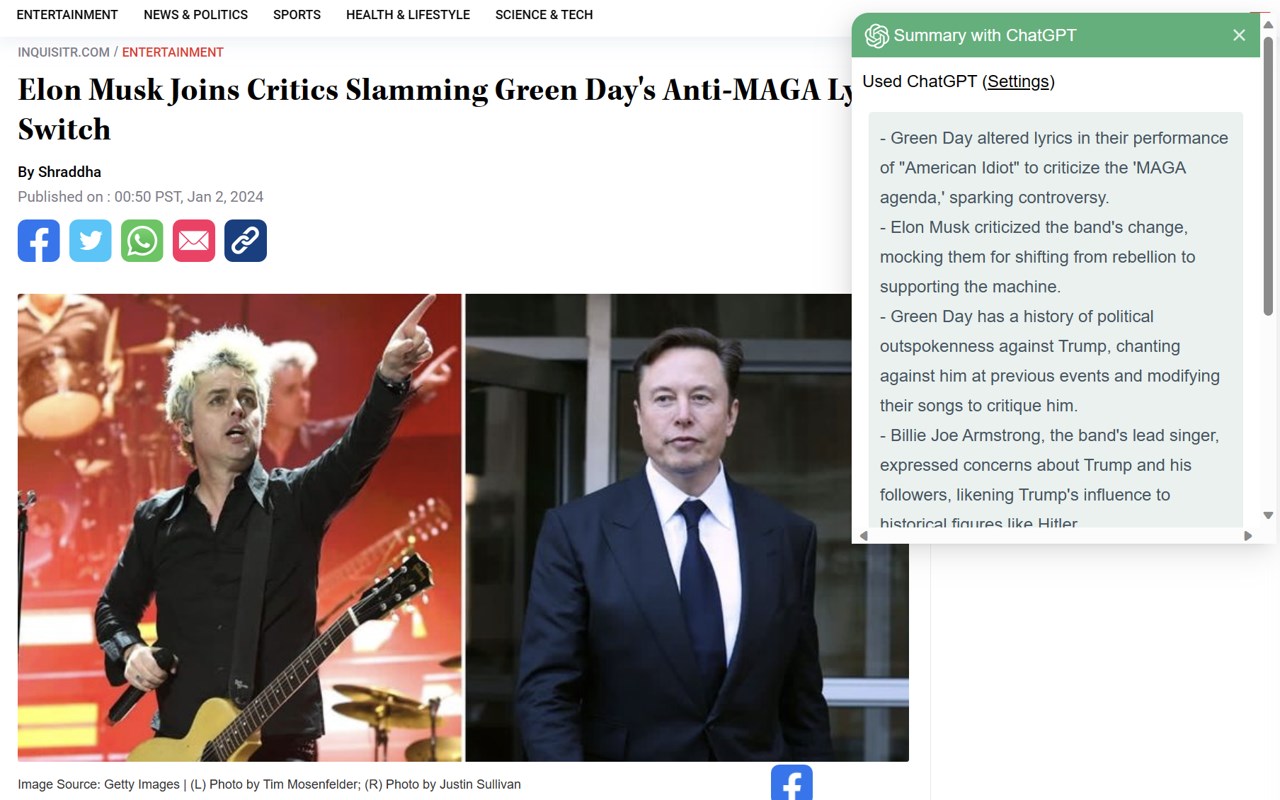1280x800 pixels.
Task: Share article on Twitter
Action: (90, 241)
